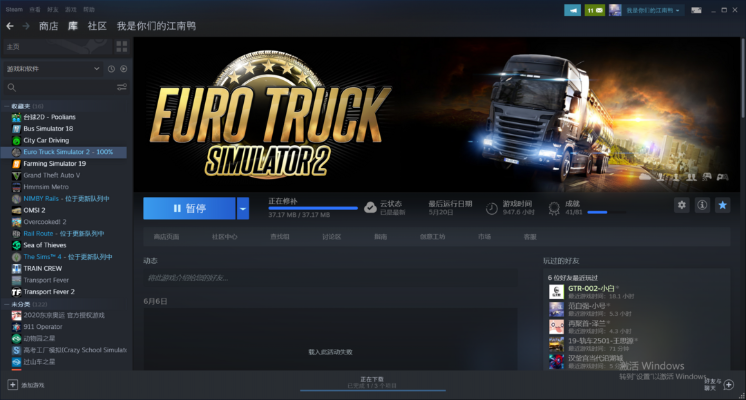Screen dimensions: 746x400
Task: Open the 社区 community tab
Action: [97, 25]
